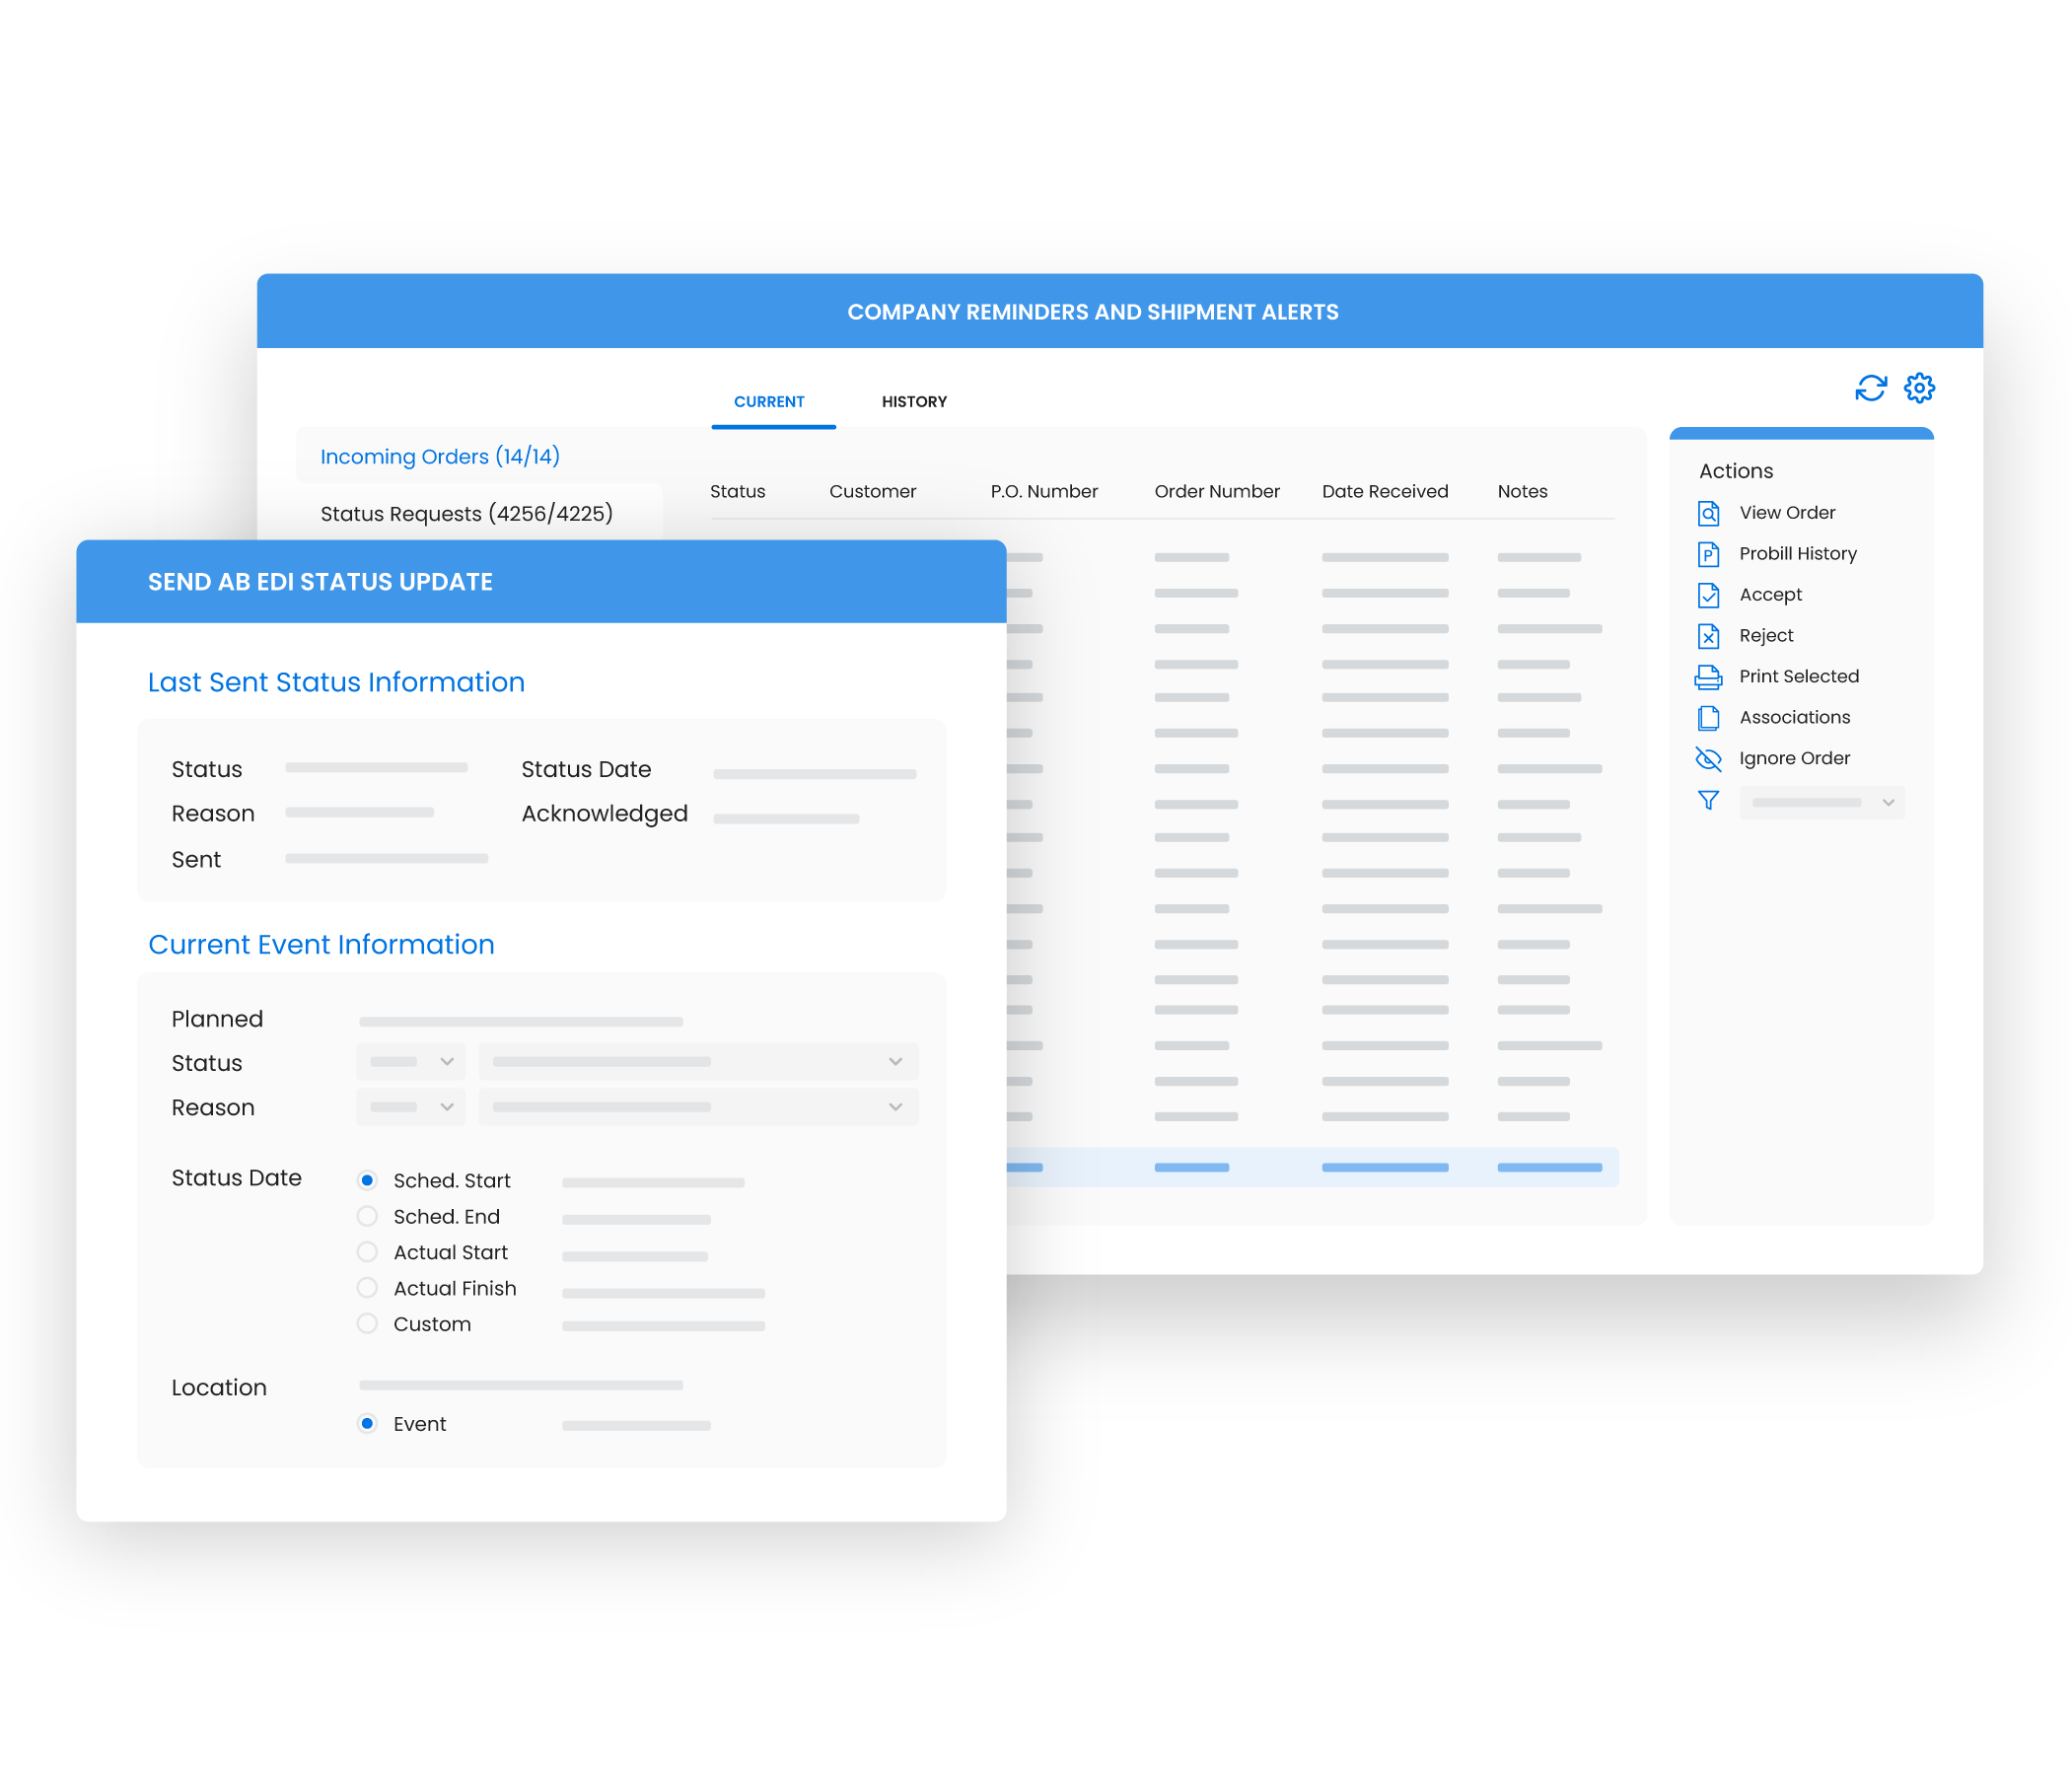
Task: Expand the Status description dropdown
Action: pyautogui.click(x=698, y=1061)
